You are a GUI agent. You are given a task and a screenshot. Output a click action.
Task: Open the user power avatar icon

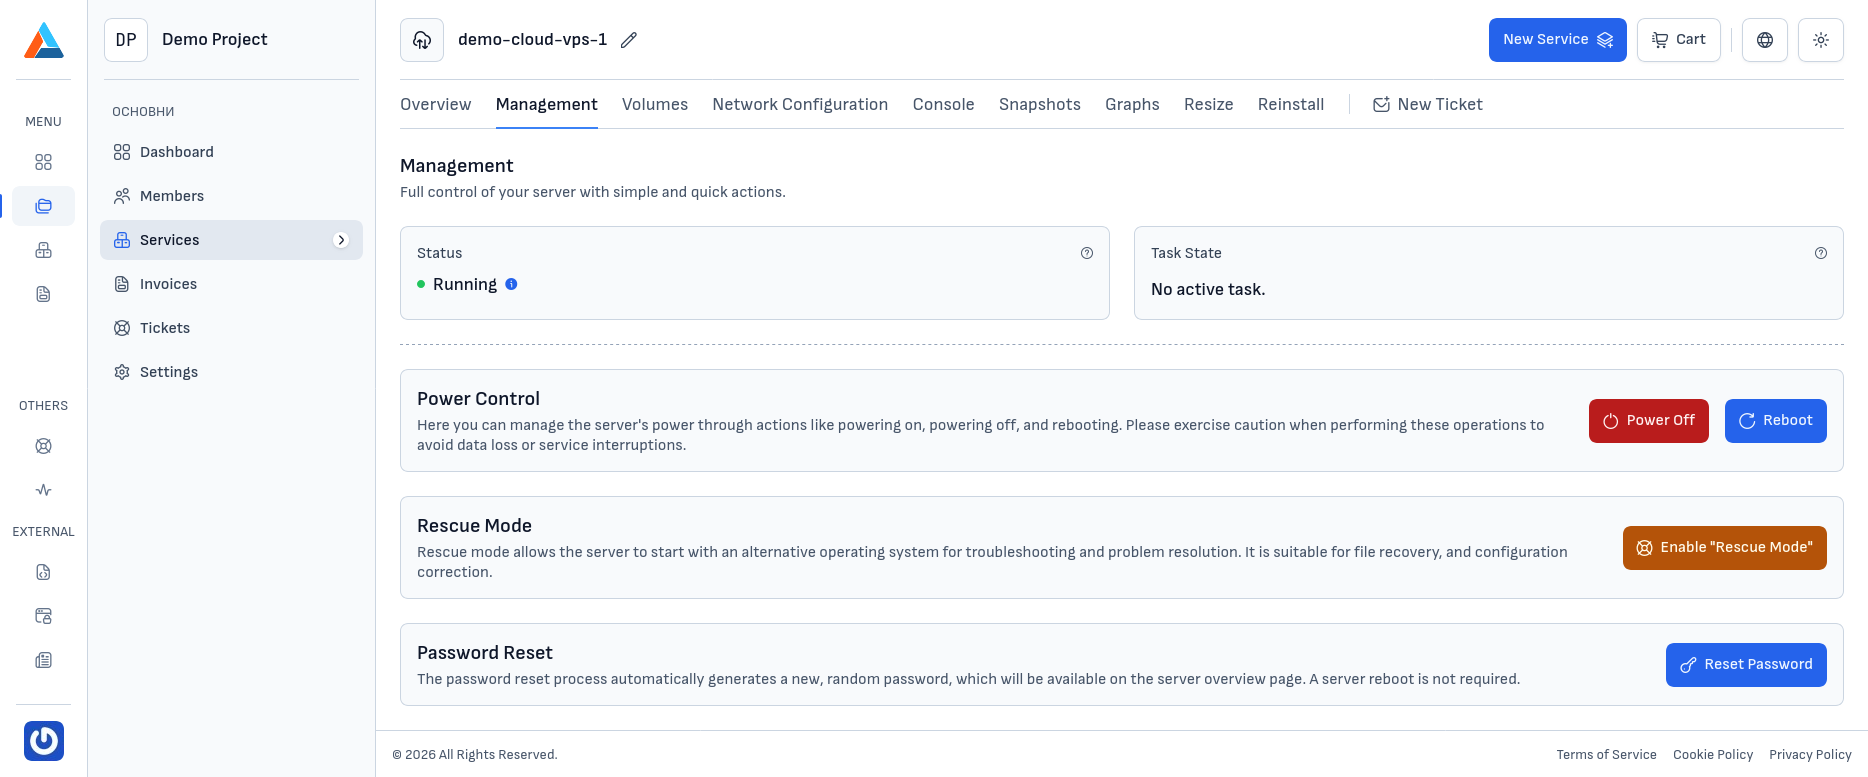point(44,741)
